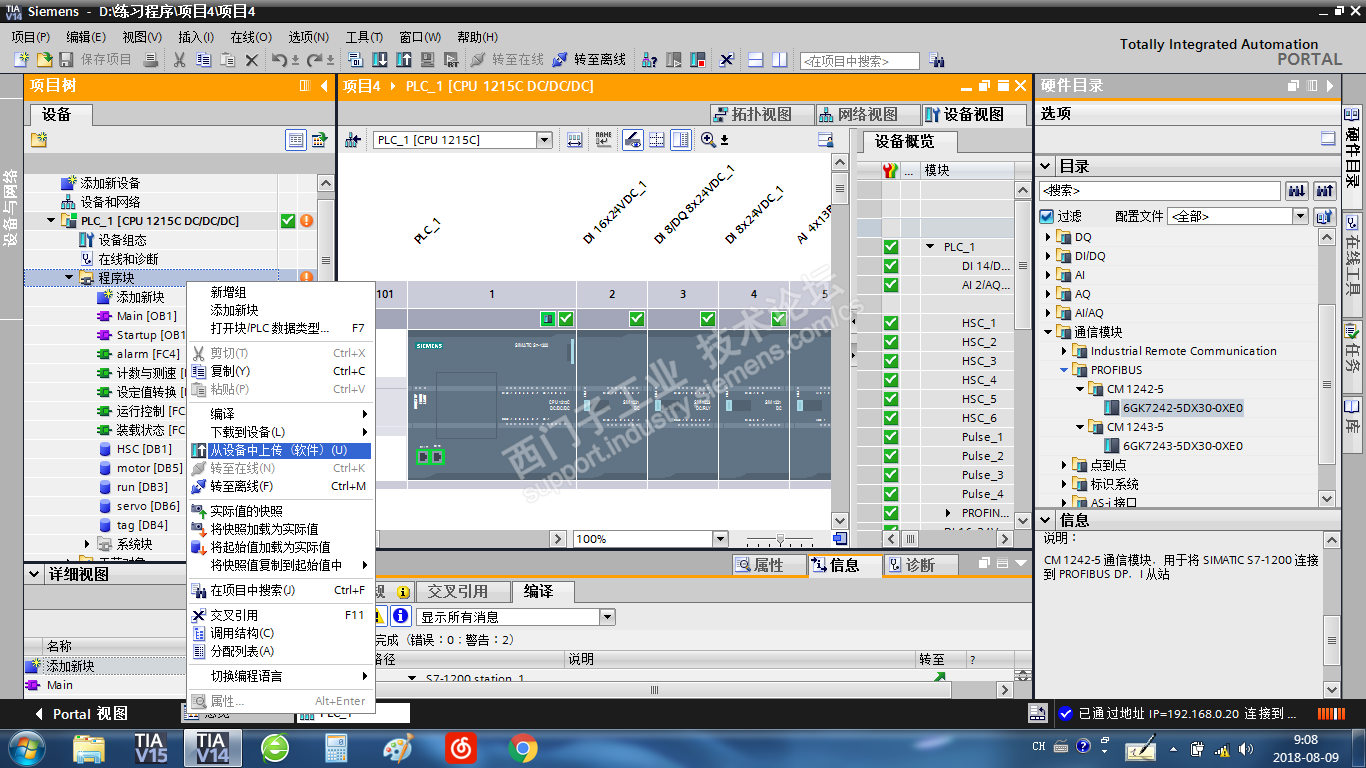This screenshot has width=1366, height=768.
Task: Click the download to device toolbar icon
Action: (x=380, y=60)
